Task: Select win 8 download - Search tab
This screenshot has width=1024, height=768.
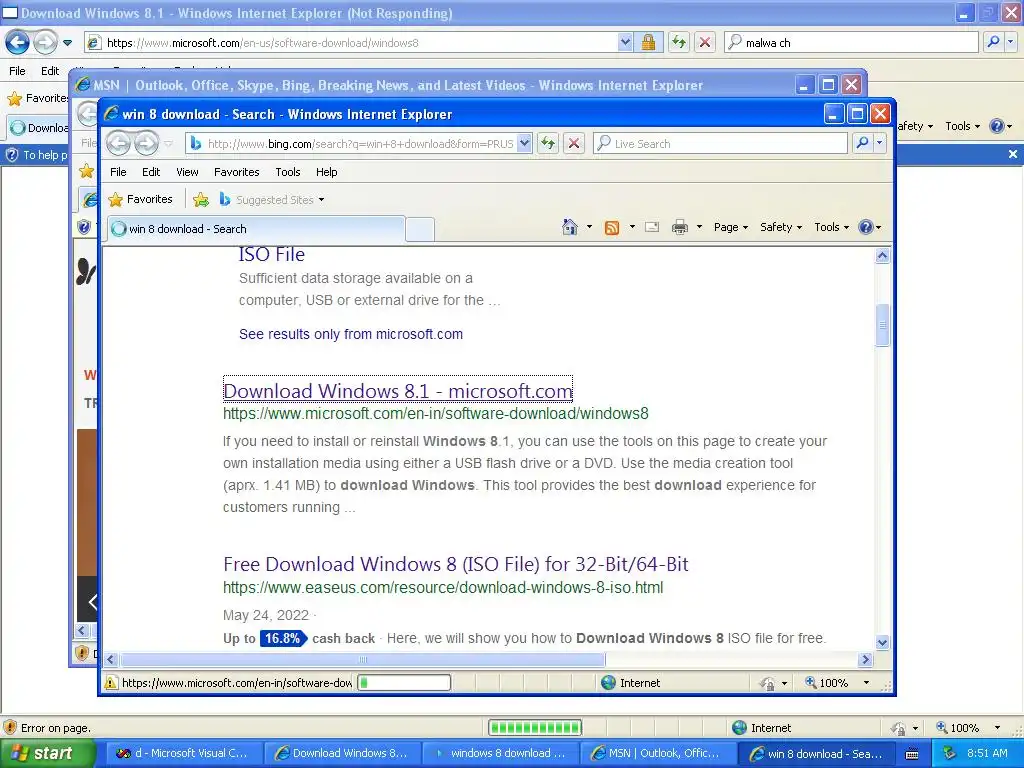Action: pos(255,229)
